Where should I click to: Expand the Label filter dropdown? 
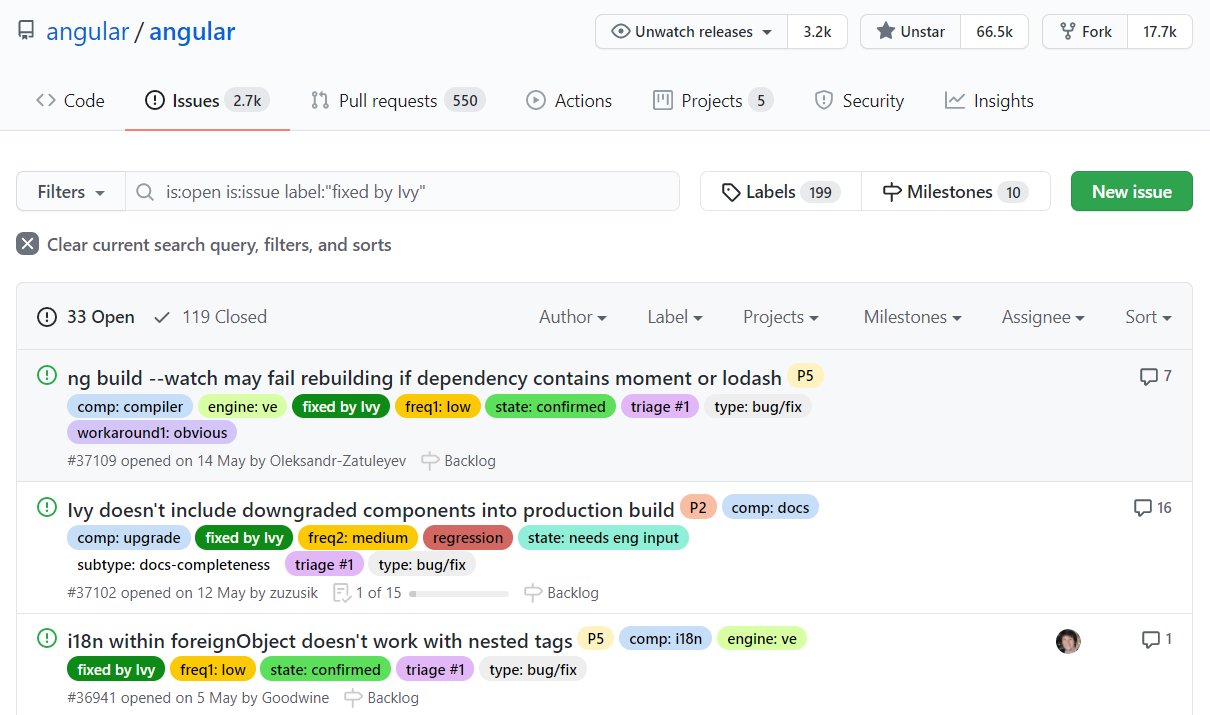[x=675, y=317]
